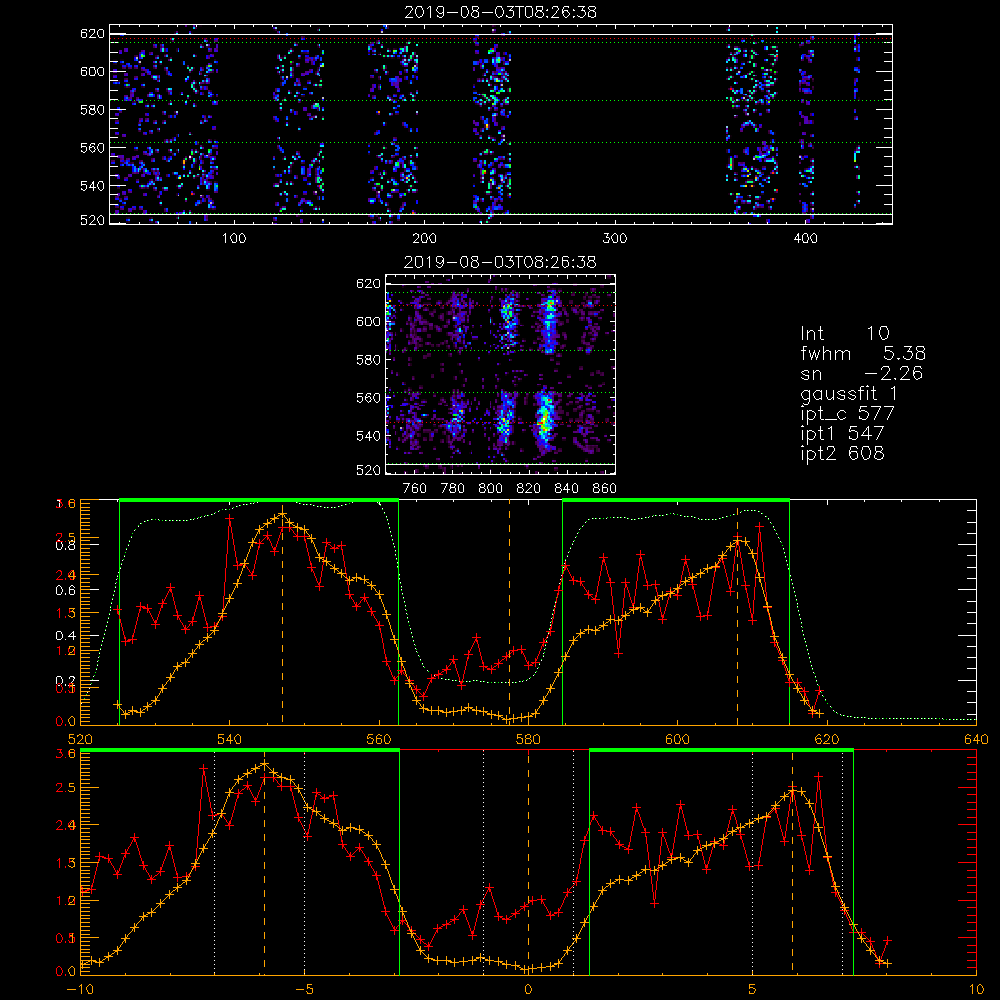Click the 'ipt2 608' readout
Screen dimensions: 1000x1000
[842, 453]
